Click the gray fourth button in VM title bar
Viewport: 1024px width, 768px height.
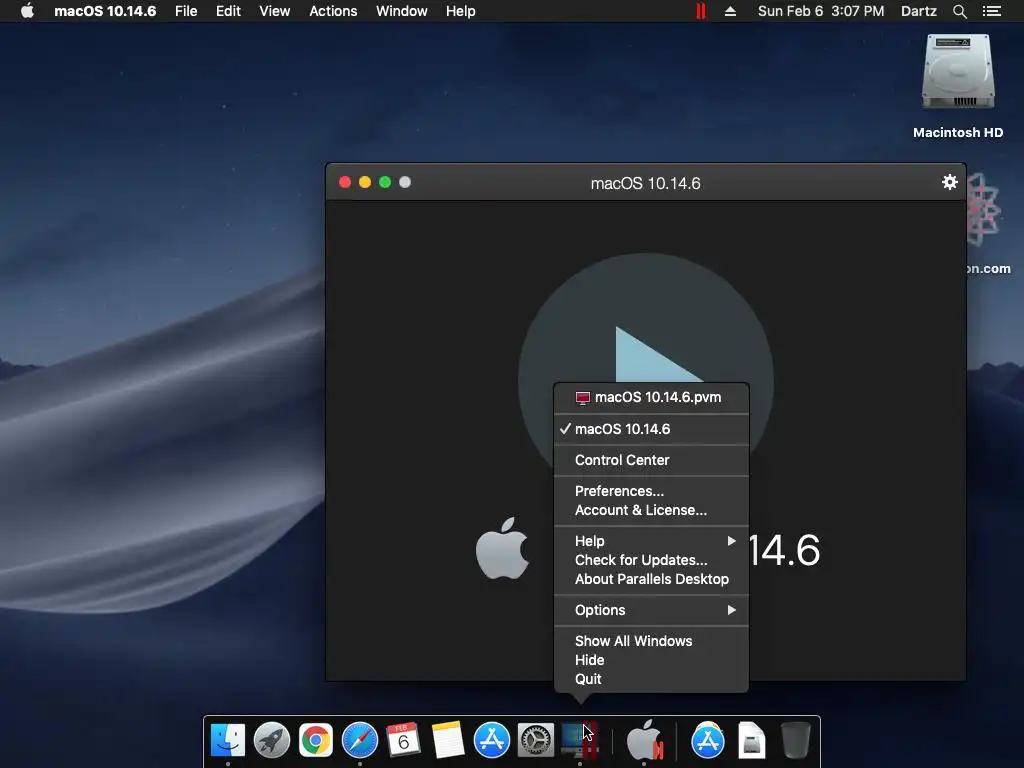pos(405,182)
